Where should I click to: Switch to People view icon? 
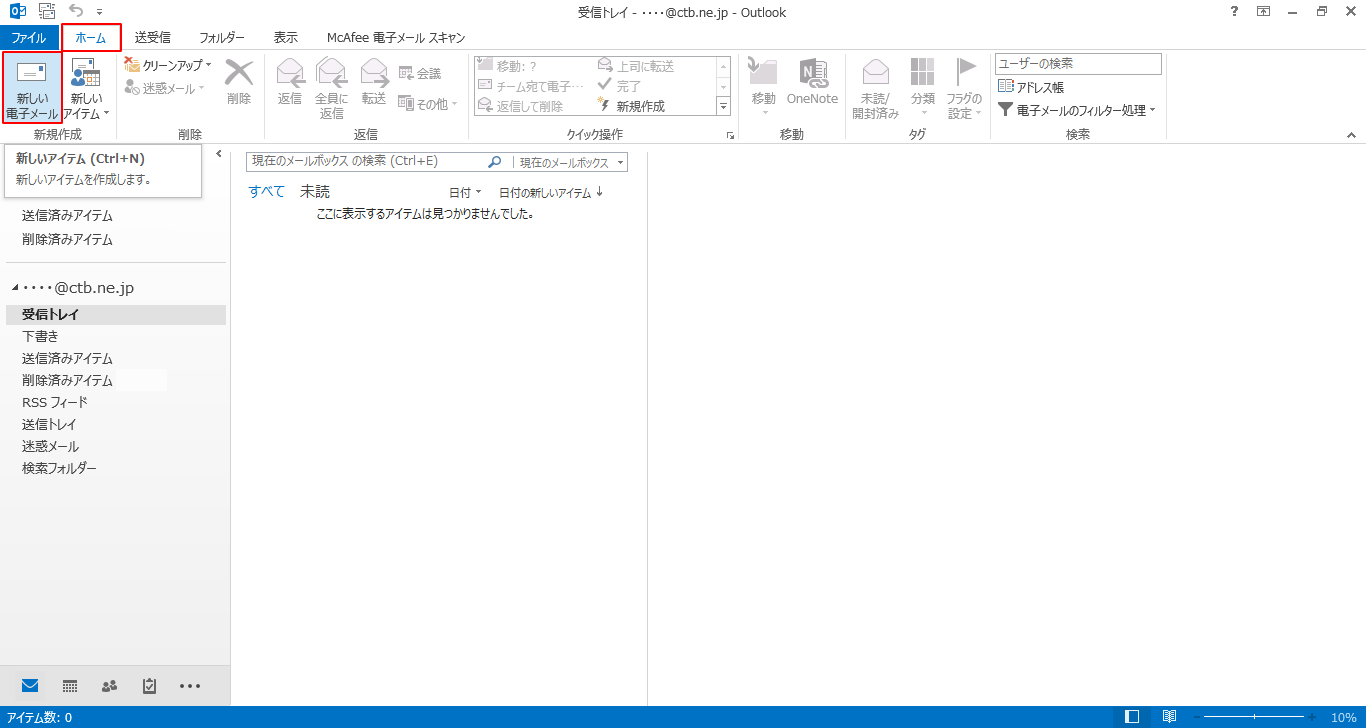(x=110, y=686)
